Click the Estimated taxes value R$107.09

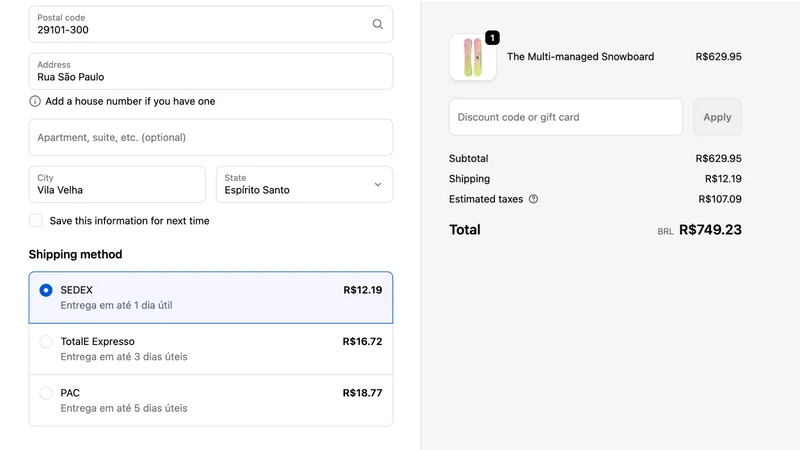[x=720, y=199]
